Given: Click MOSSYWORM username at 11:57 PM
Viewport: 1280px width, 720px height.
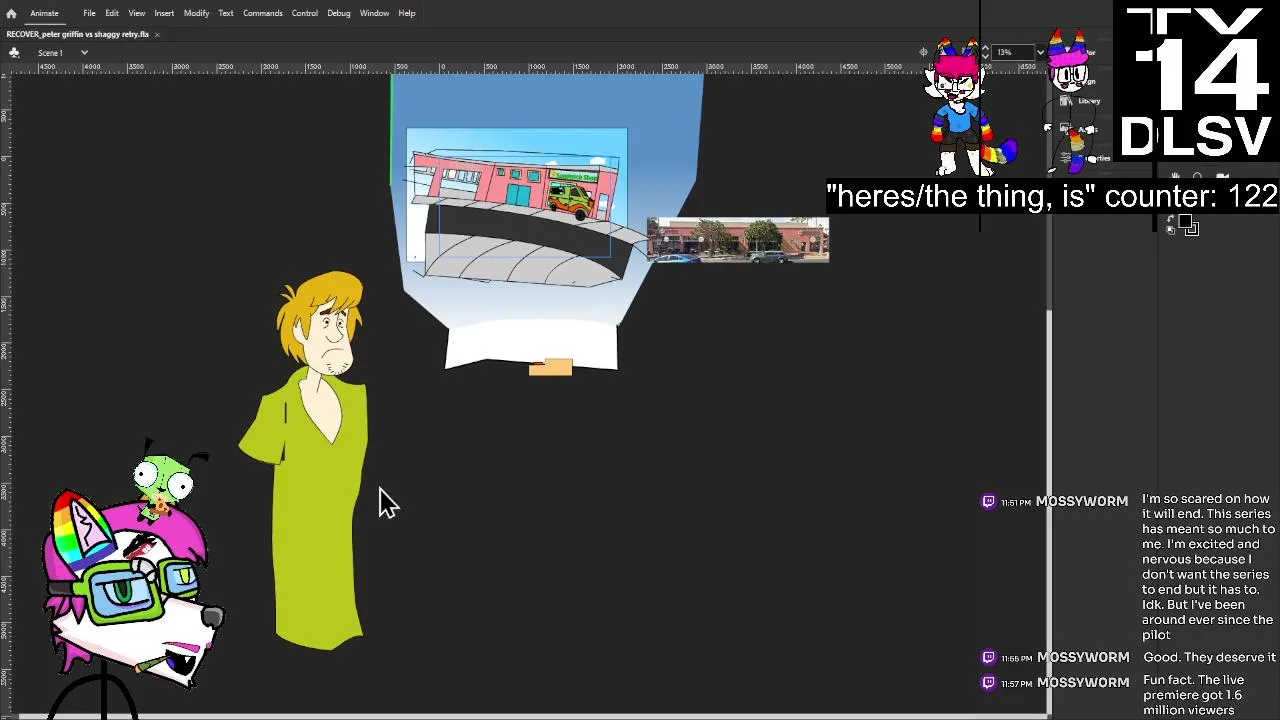Looking at the screenshot, I should (x=1083, y=683).
